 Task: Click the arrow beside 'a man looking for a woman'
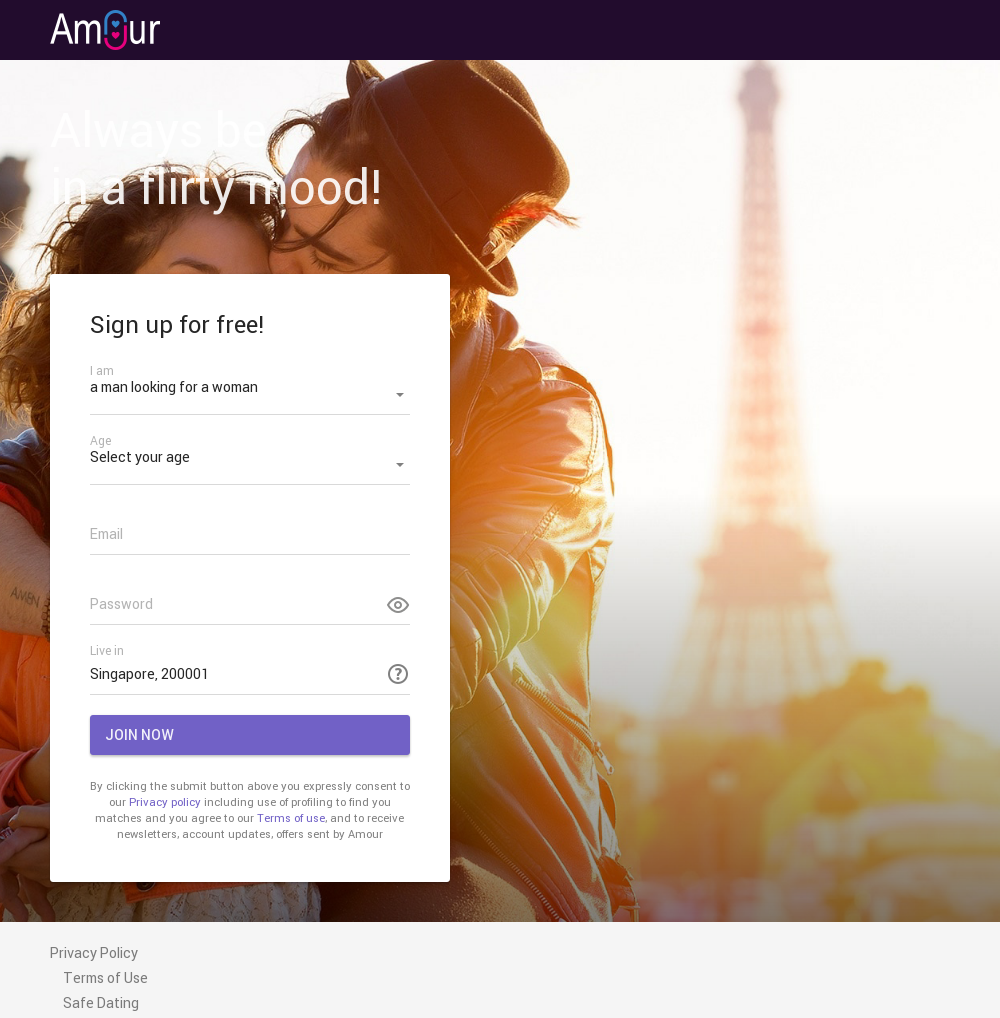(x=400, y=395)
